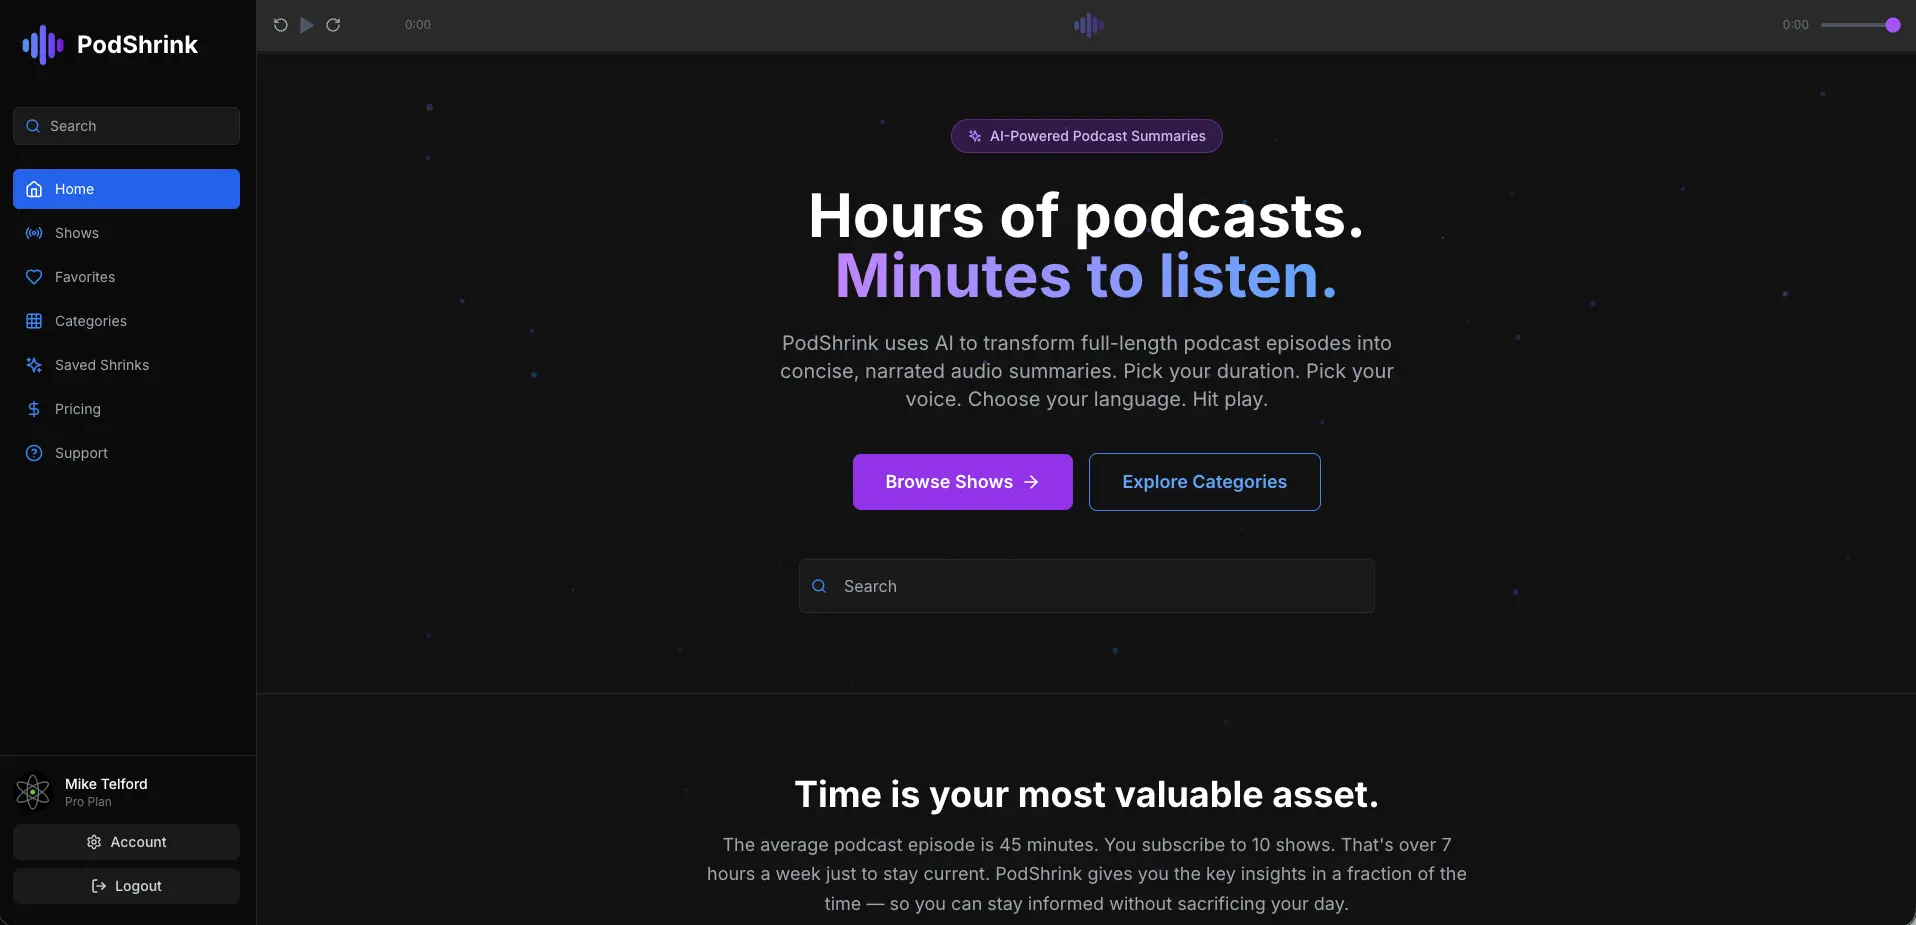The image size is (1916, 925).
Task: View the Pricing page
Action: click(x=126, y=409)
